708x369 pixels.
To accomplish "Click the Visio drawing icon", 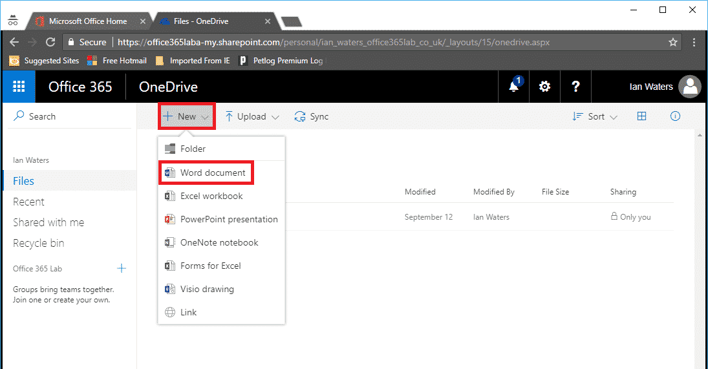I will (170, 289).
